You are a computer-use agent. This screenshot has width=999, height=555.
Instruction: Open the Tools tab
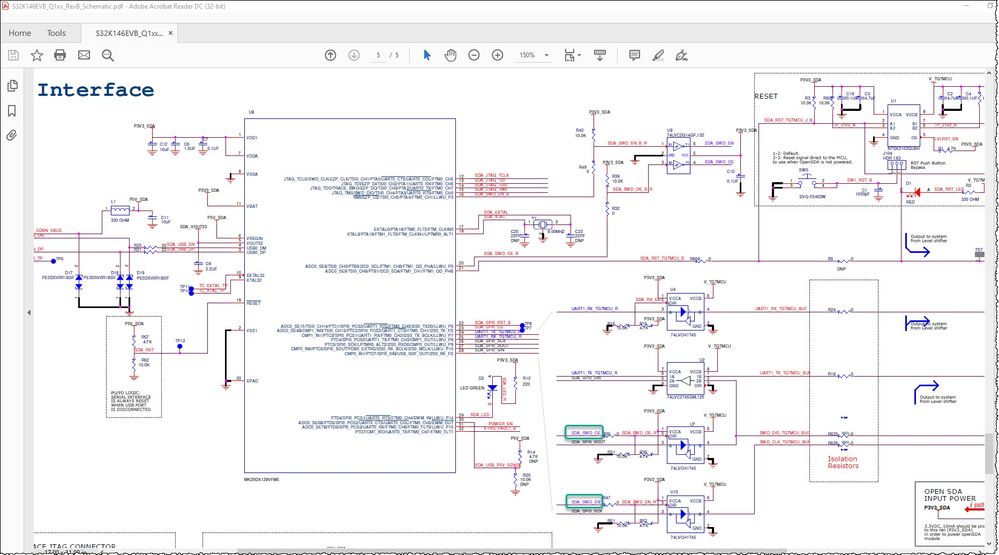pyautogui.click(x=56, y=33)
